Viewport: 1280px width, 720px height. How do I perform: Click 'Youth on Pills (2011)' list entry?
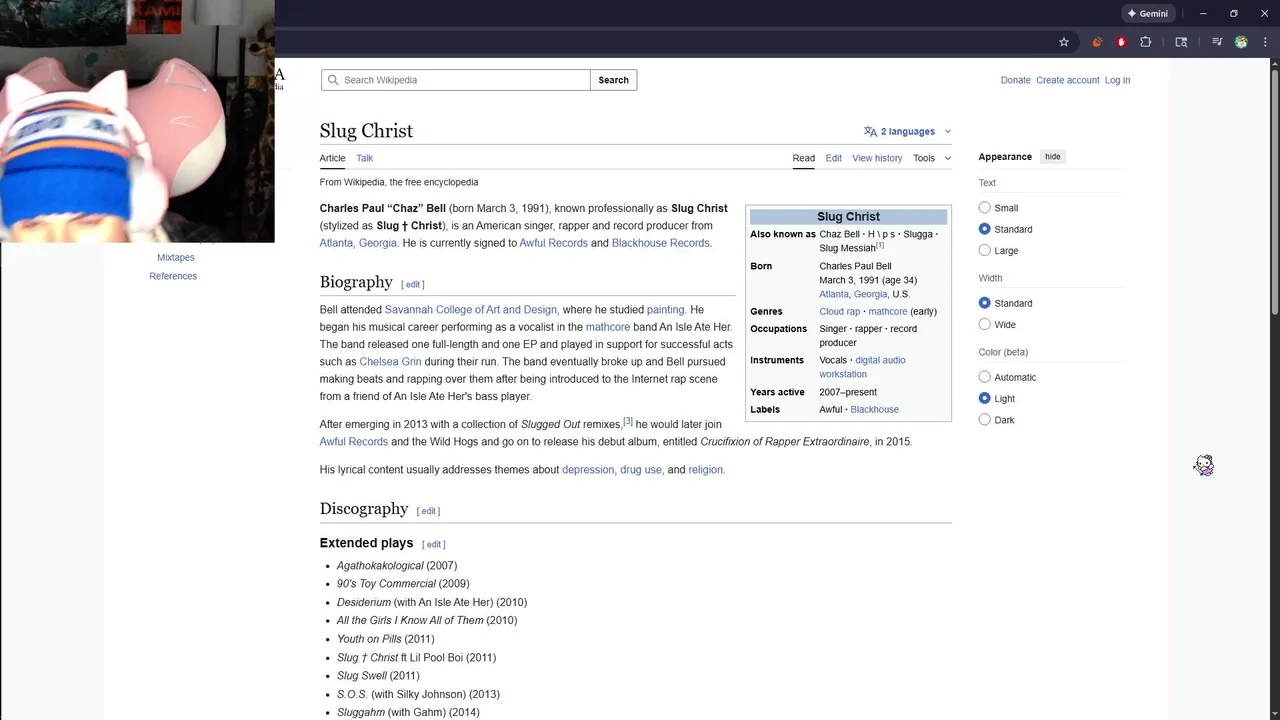tap(385, 639)
